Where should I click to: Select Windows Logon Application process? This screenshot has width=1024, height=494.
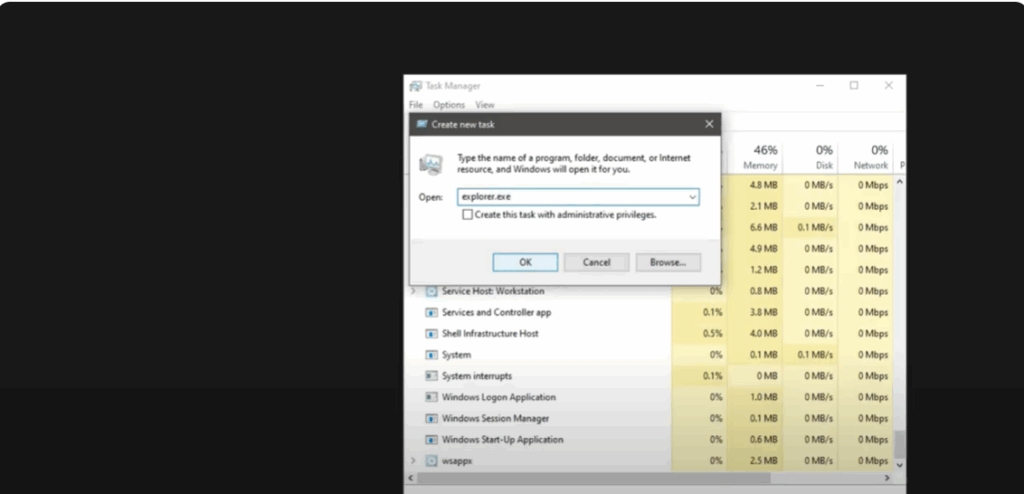(x=498, y=397)
